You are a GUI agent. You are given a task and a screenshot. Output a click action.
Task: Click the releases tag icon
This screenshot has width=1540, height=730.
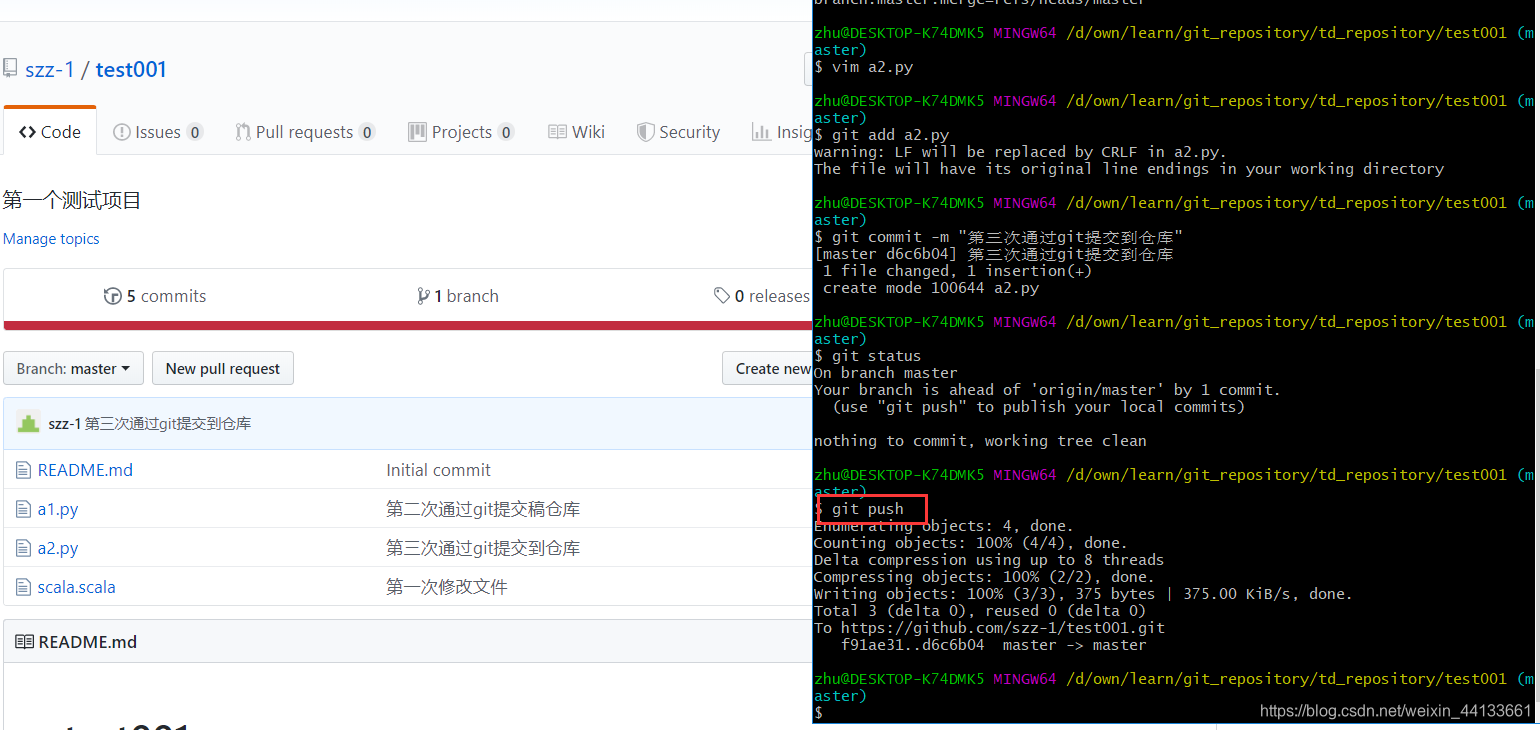click(x=721, y=296)
